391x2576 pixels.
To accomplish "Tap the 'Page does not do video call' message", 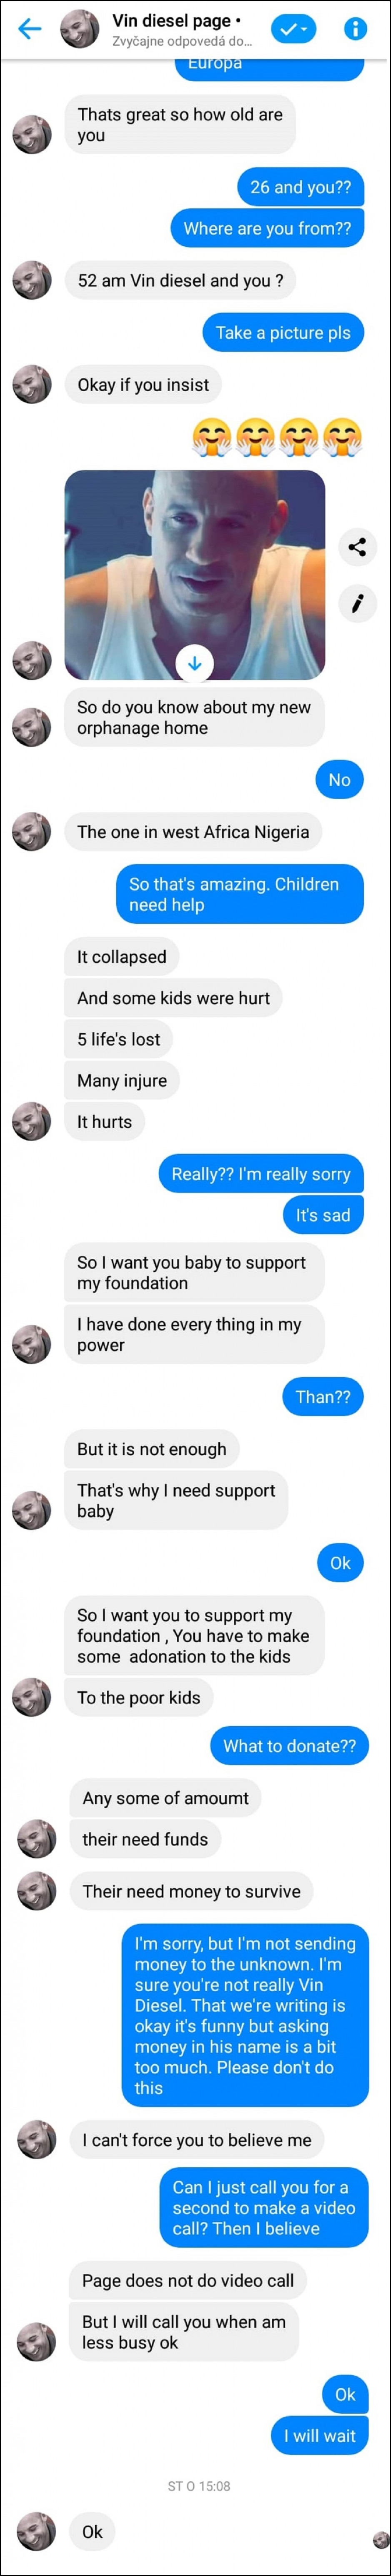I will (x=188, y=2281).
